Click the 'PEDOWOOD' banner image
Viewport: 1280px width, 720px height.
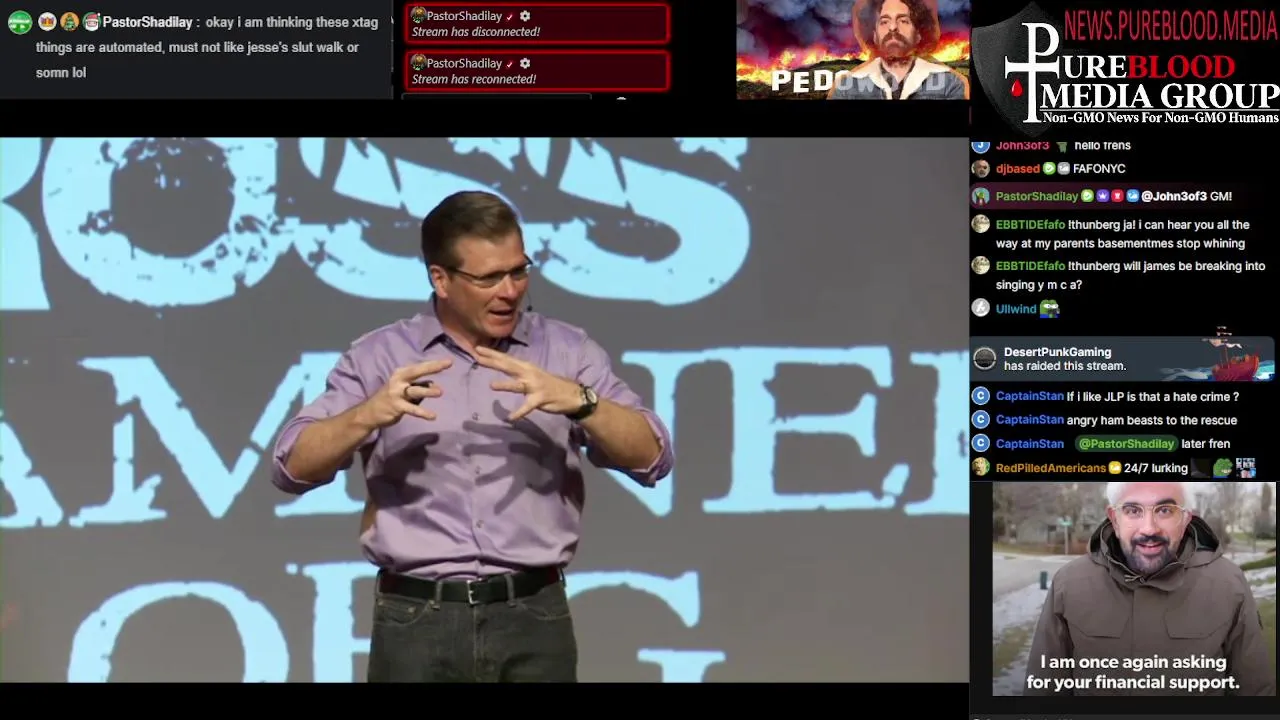click(853, 50)
